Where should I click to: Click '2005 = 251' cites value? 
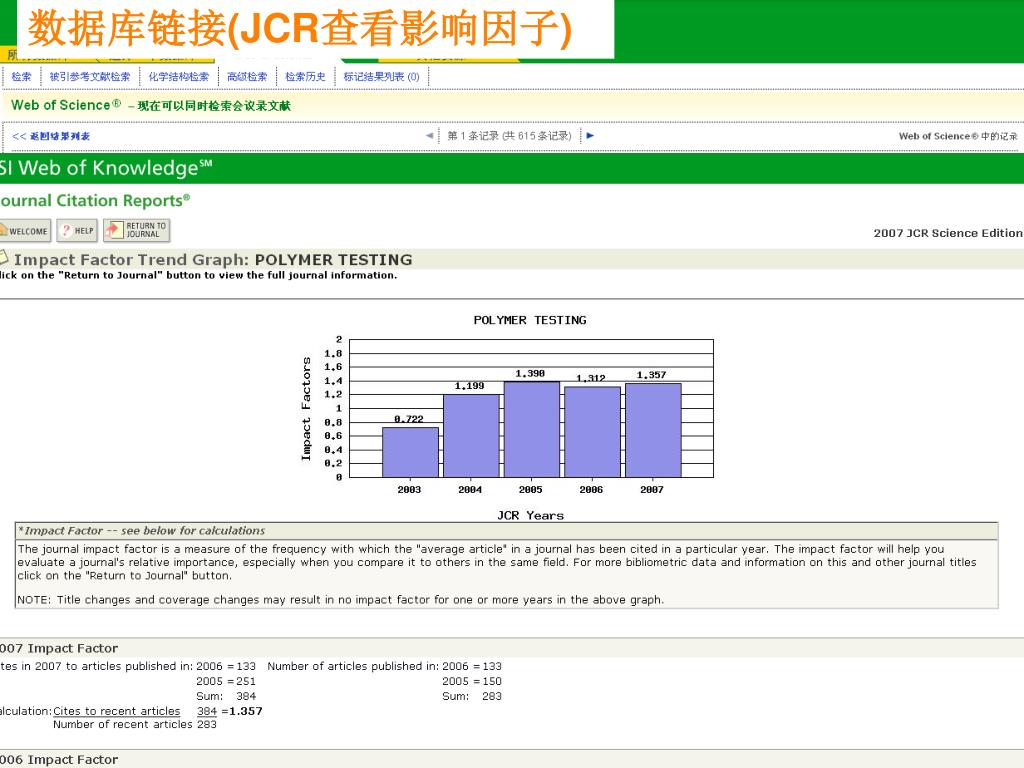[x=226, y=681]
